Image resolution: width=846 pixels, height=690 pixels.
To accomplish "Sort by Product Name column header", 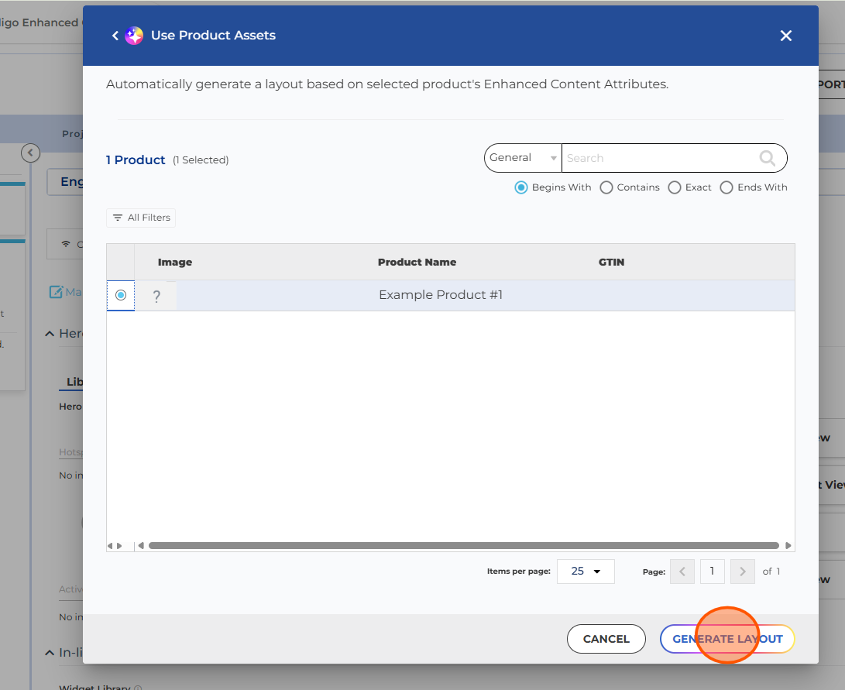I will tap(417, 262).
